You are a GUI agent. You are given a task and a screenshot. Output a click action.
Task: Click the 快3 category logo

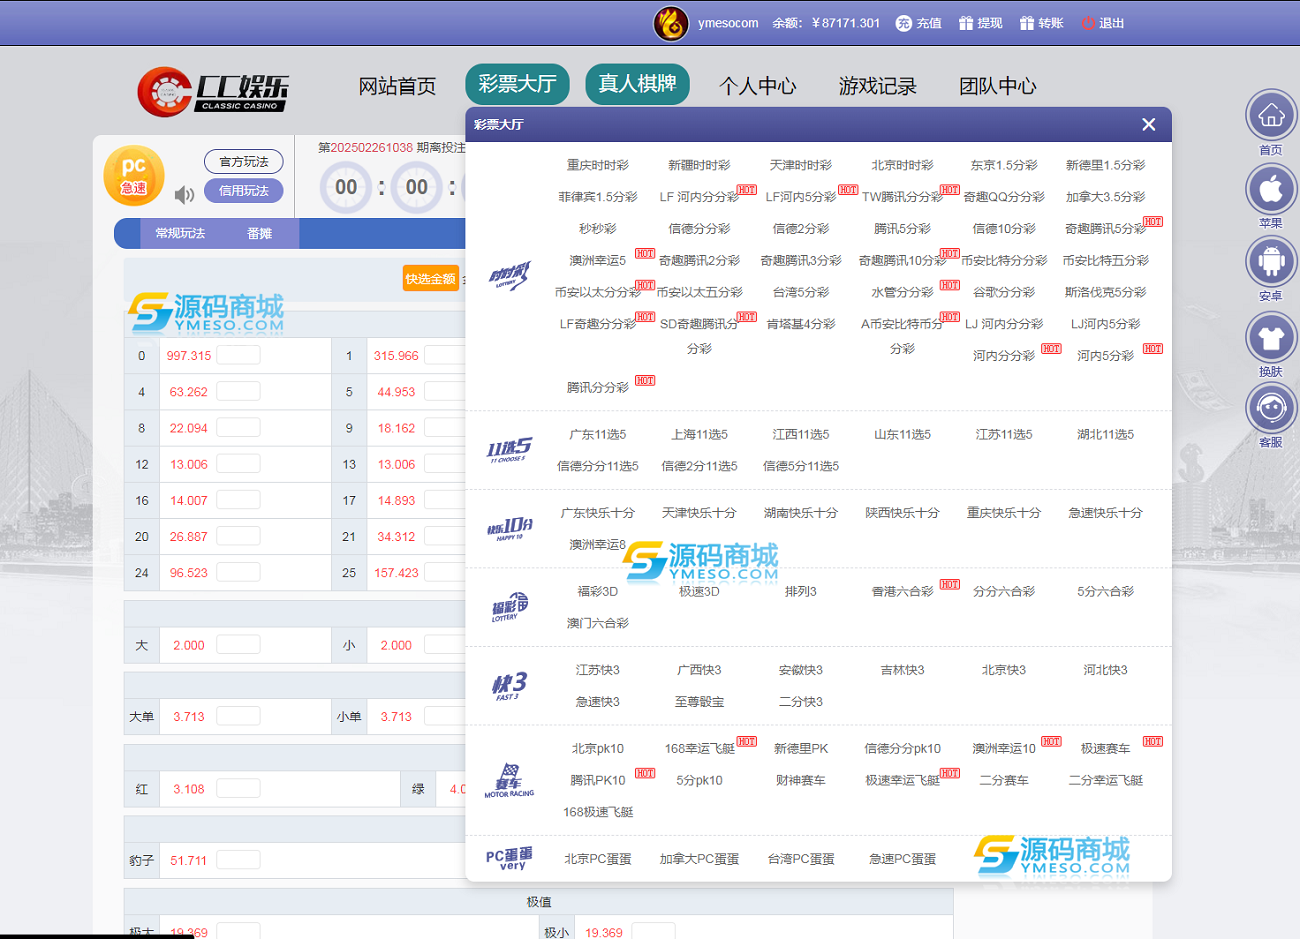tap(509, 686)
